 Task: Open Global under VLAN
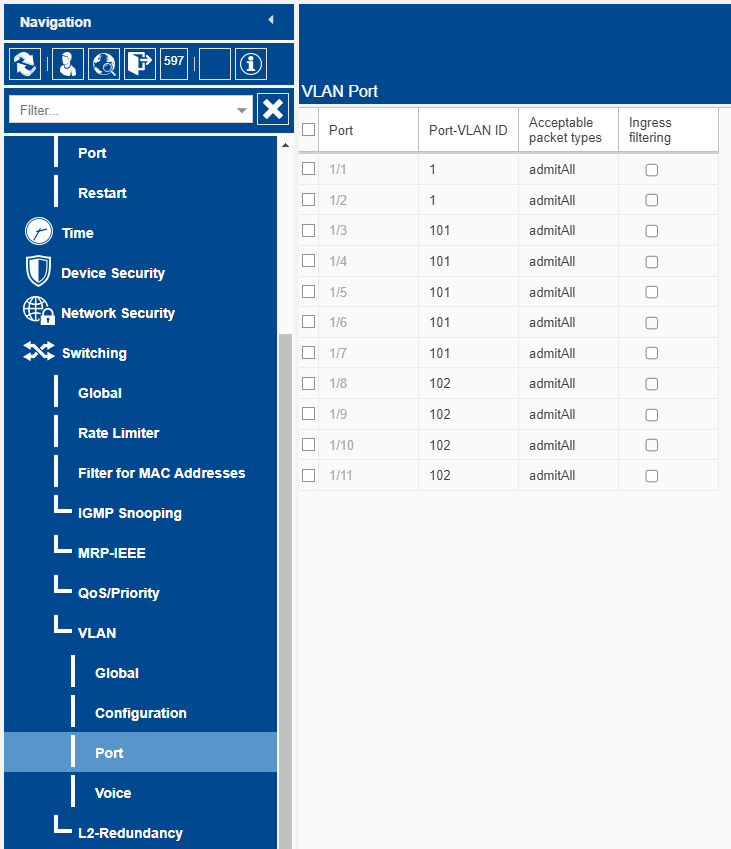click(x=117, y=673)
